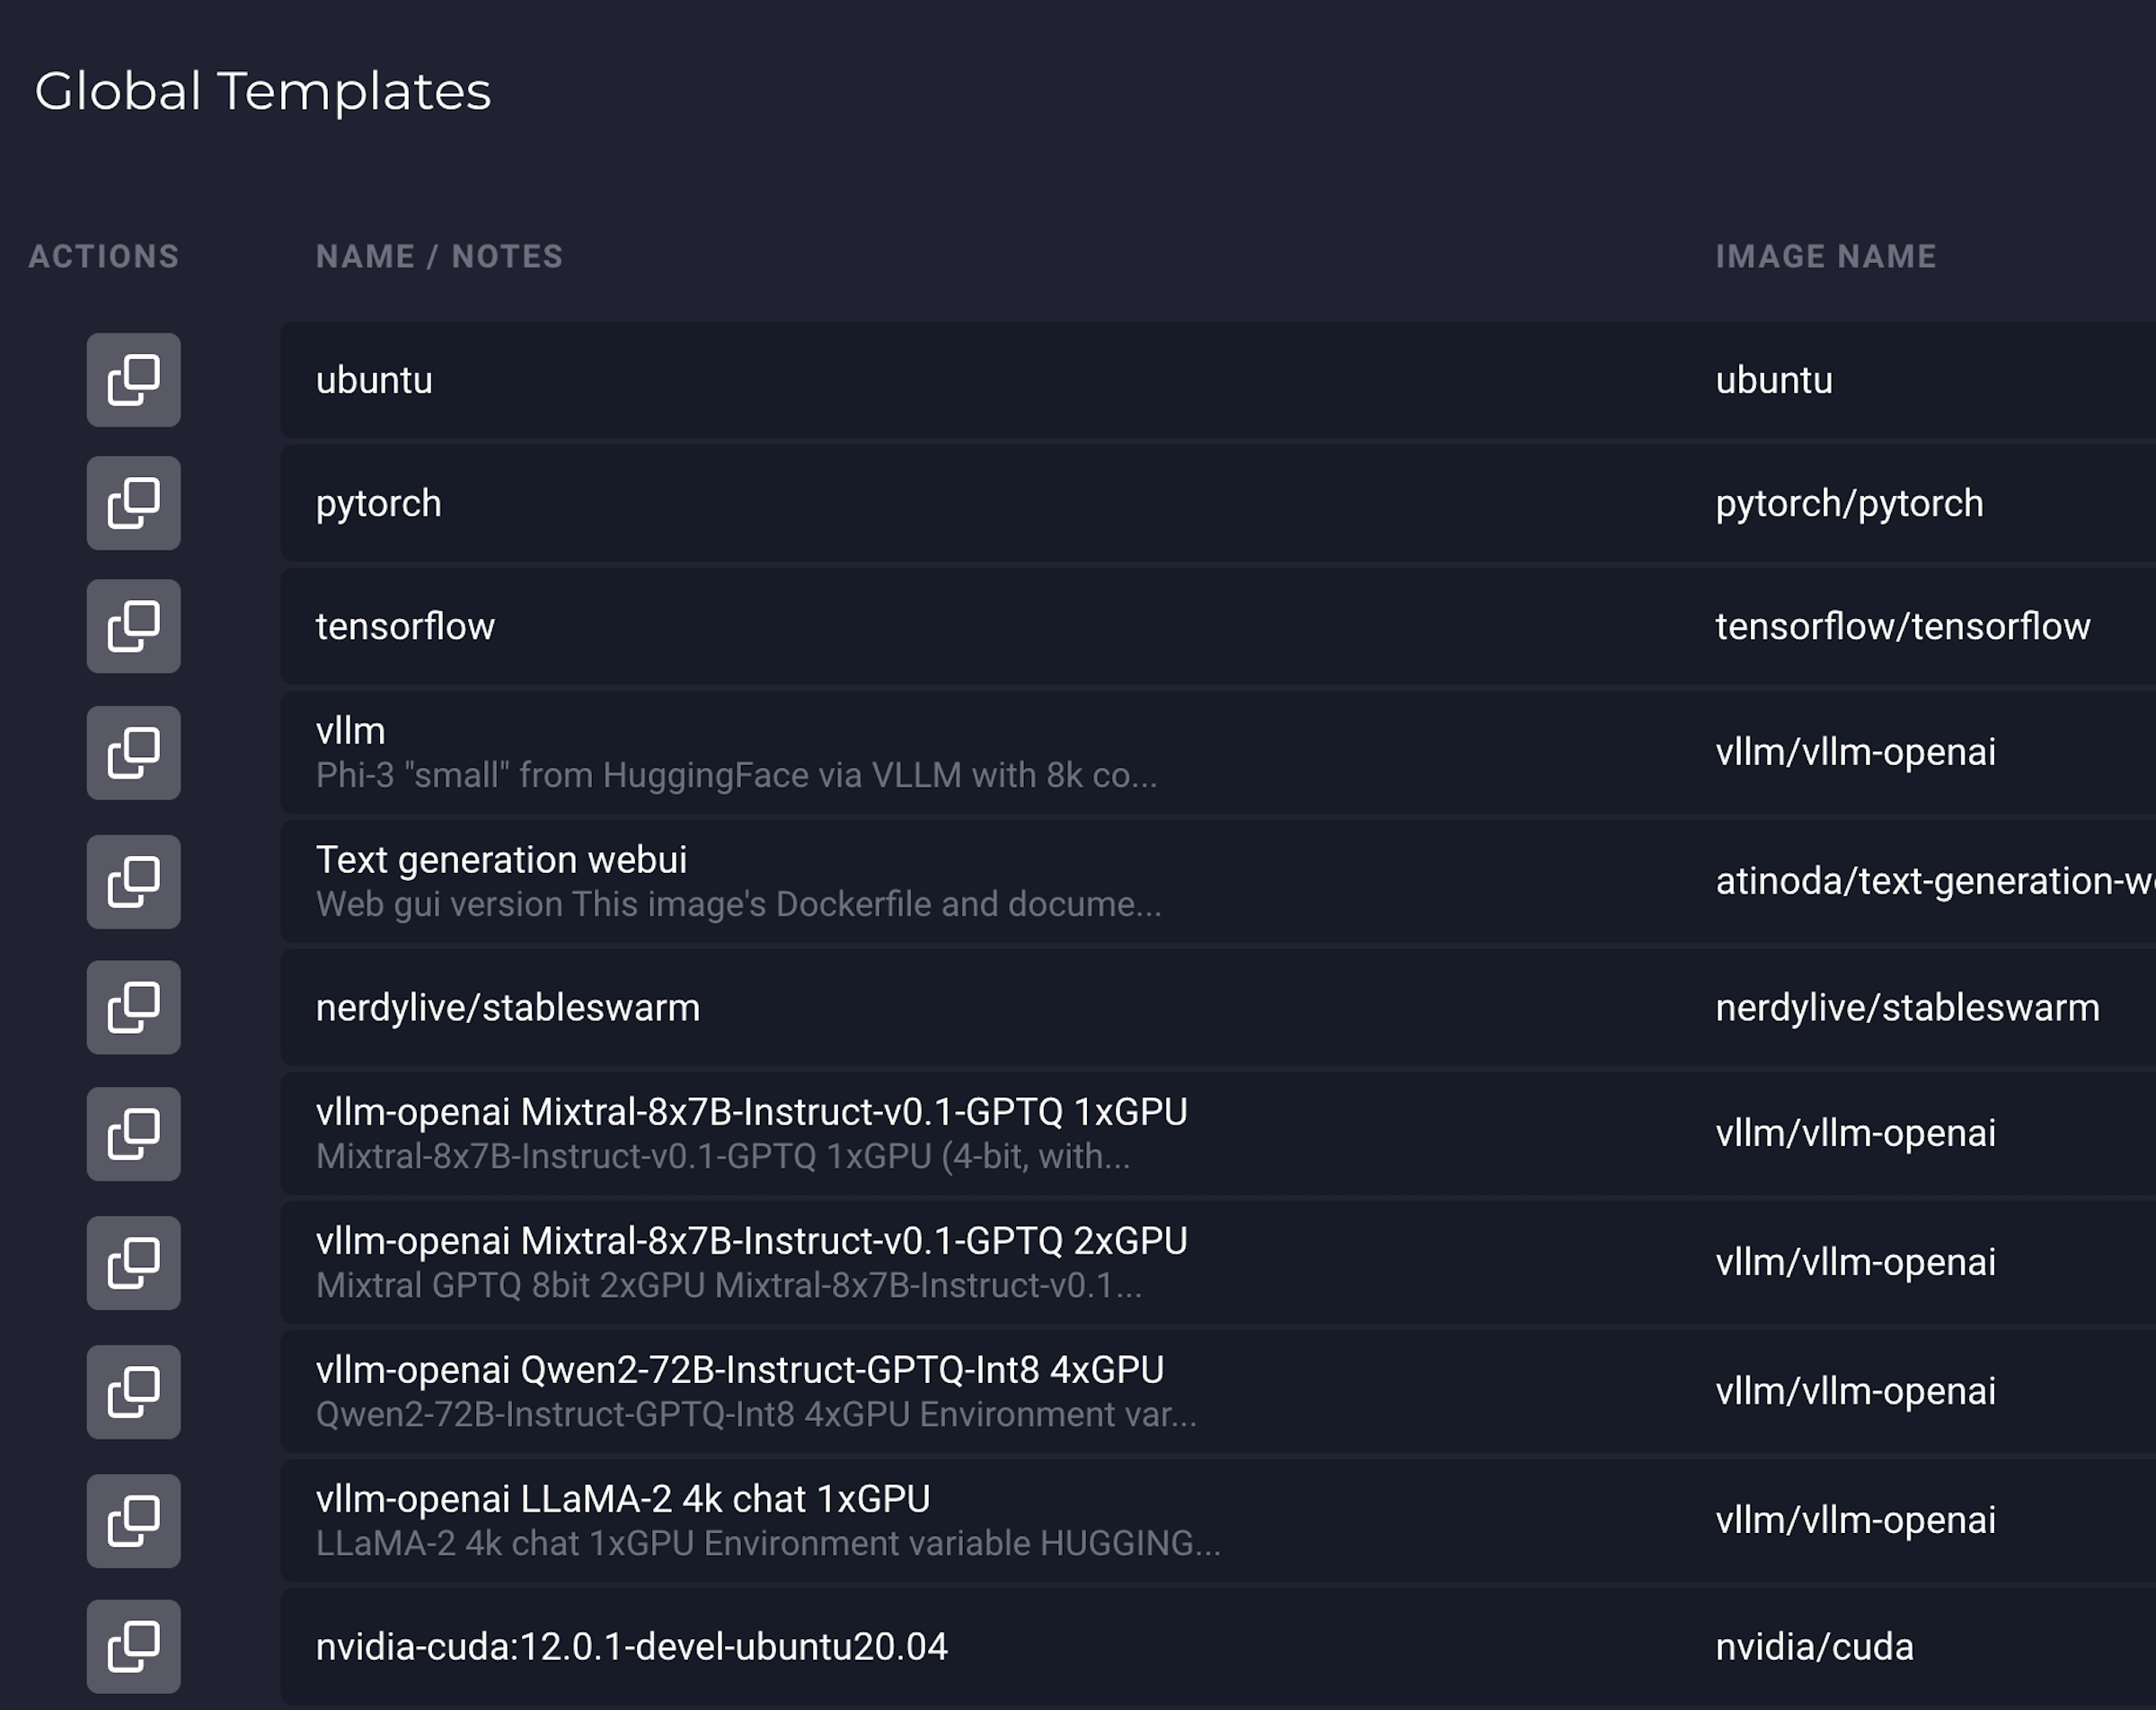
Task: Copy the Mixtral-8x7B 2xGPU template
Action: (133, 1263)
